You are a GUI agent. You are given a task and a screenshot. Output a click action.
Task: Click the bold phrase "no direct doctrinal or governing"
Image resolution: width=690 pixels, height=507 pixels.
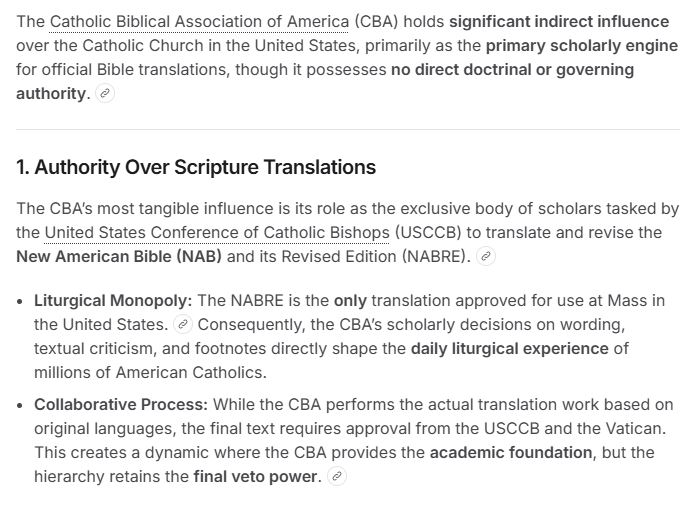(513, 70)
